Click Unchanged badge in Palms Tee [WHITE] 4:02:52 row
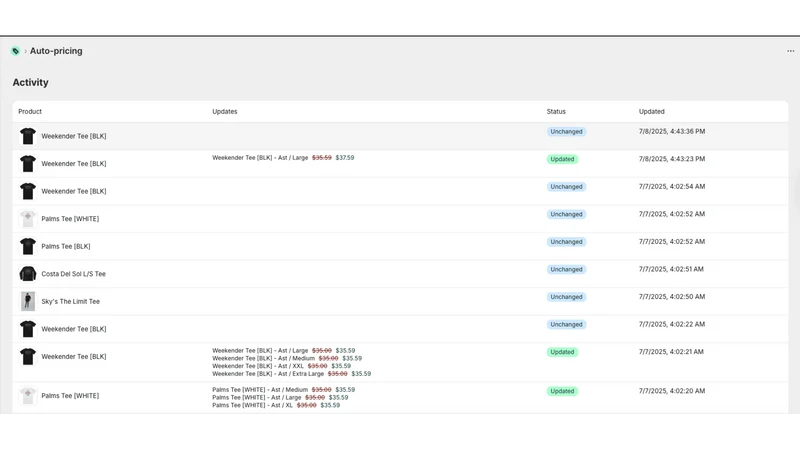800x450 pixels. 566,214
